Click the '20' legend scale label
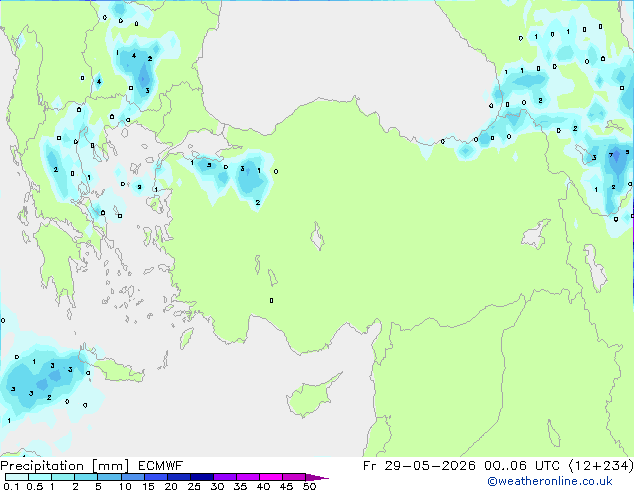 coord(171,486)
